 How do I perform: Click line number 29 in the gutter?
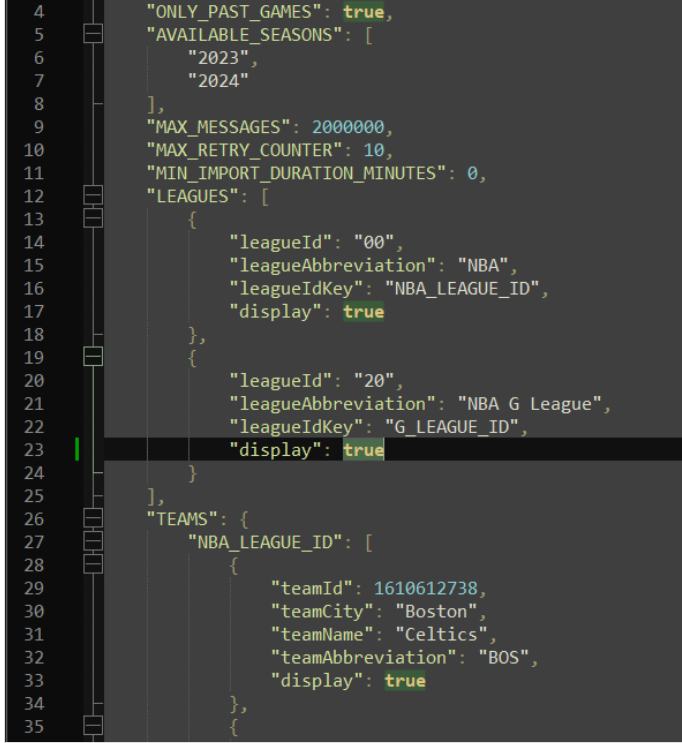coord(34,588)
